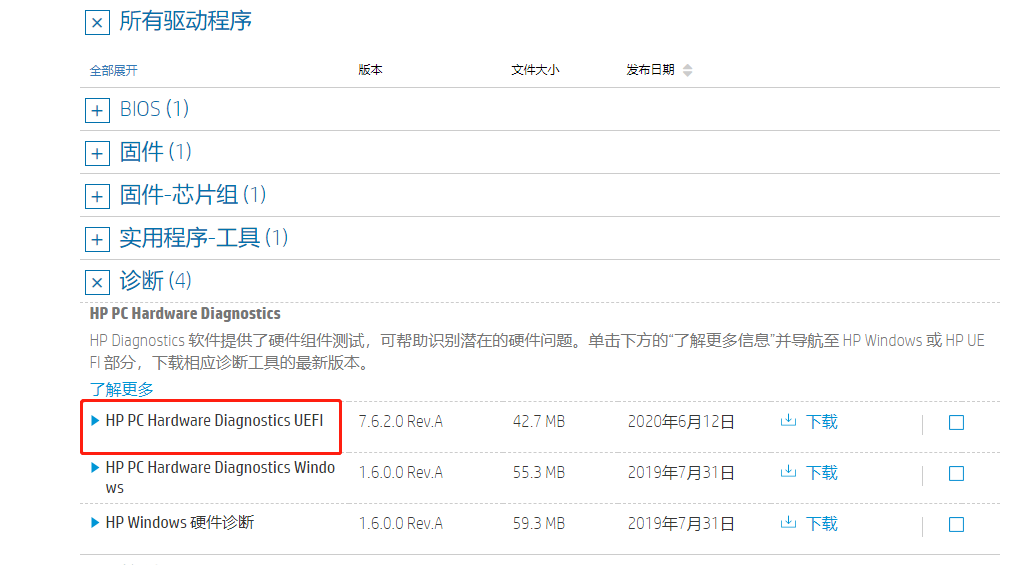1030x565 pixels.
Task: Click download icon for HP Windows 硬件诊断
Action: pos(788,523)
